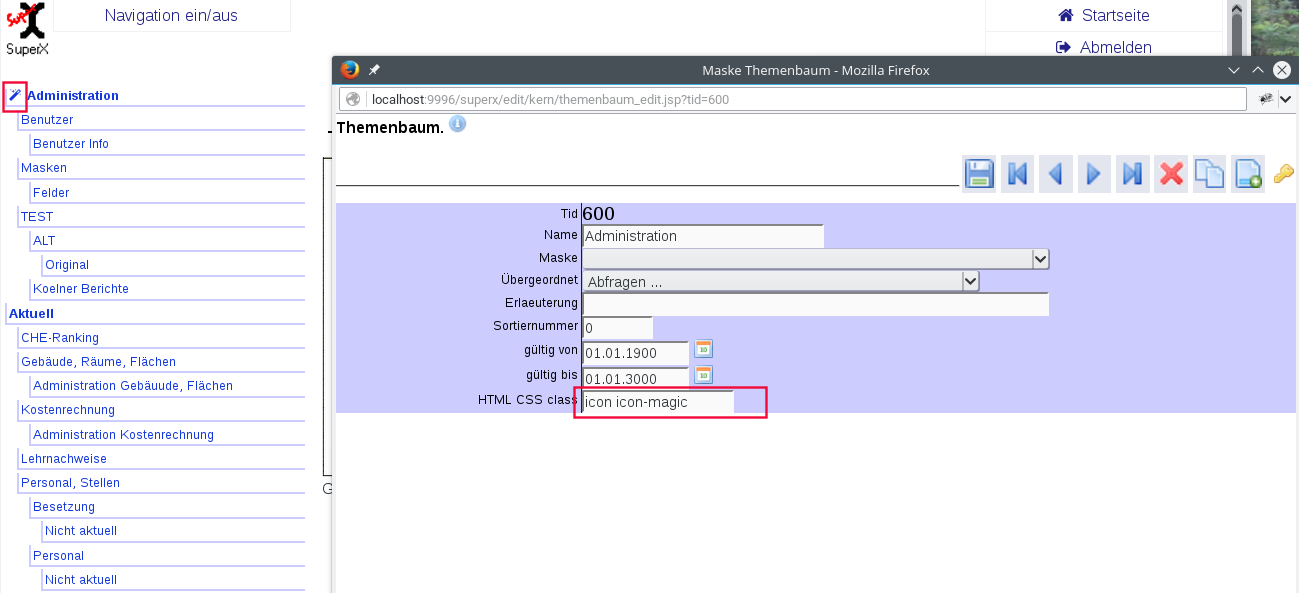Open Benutzer in the navigation tree
Image resolution: width=1299 pixels, height=593 pixels.
coord(47,120)
